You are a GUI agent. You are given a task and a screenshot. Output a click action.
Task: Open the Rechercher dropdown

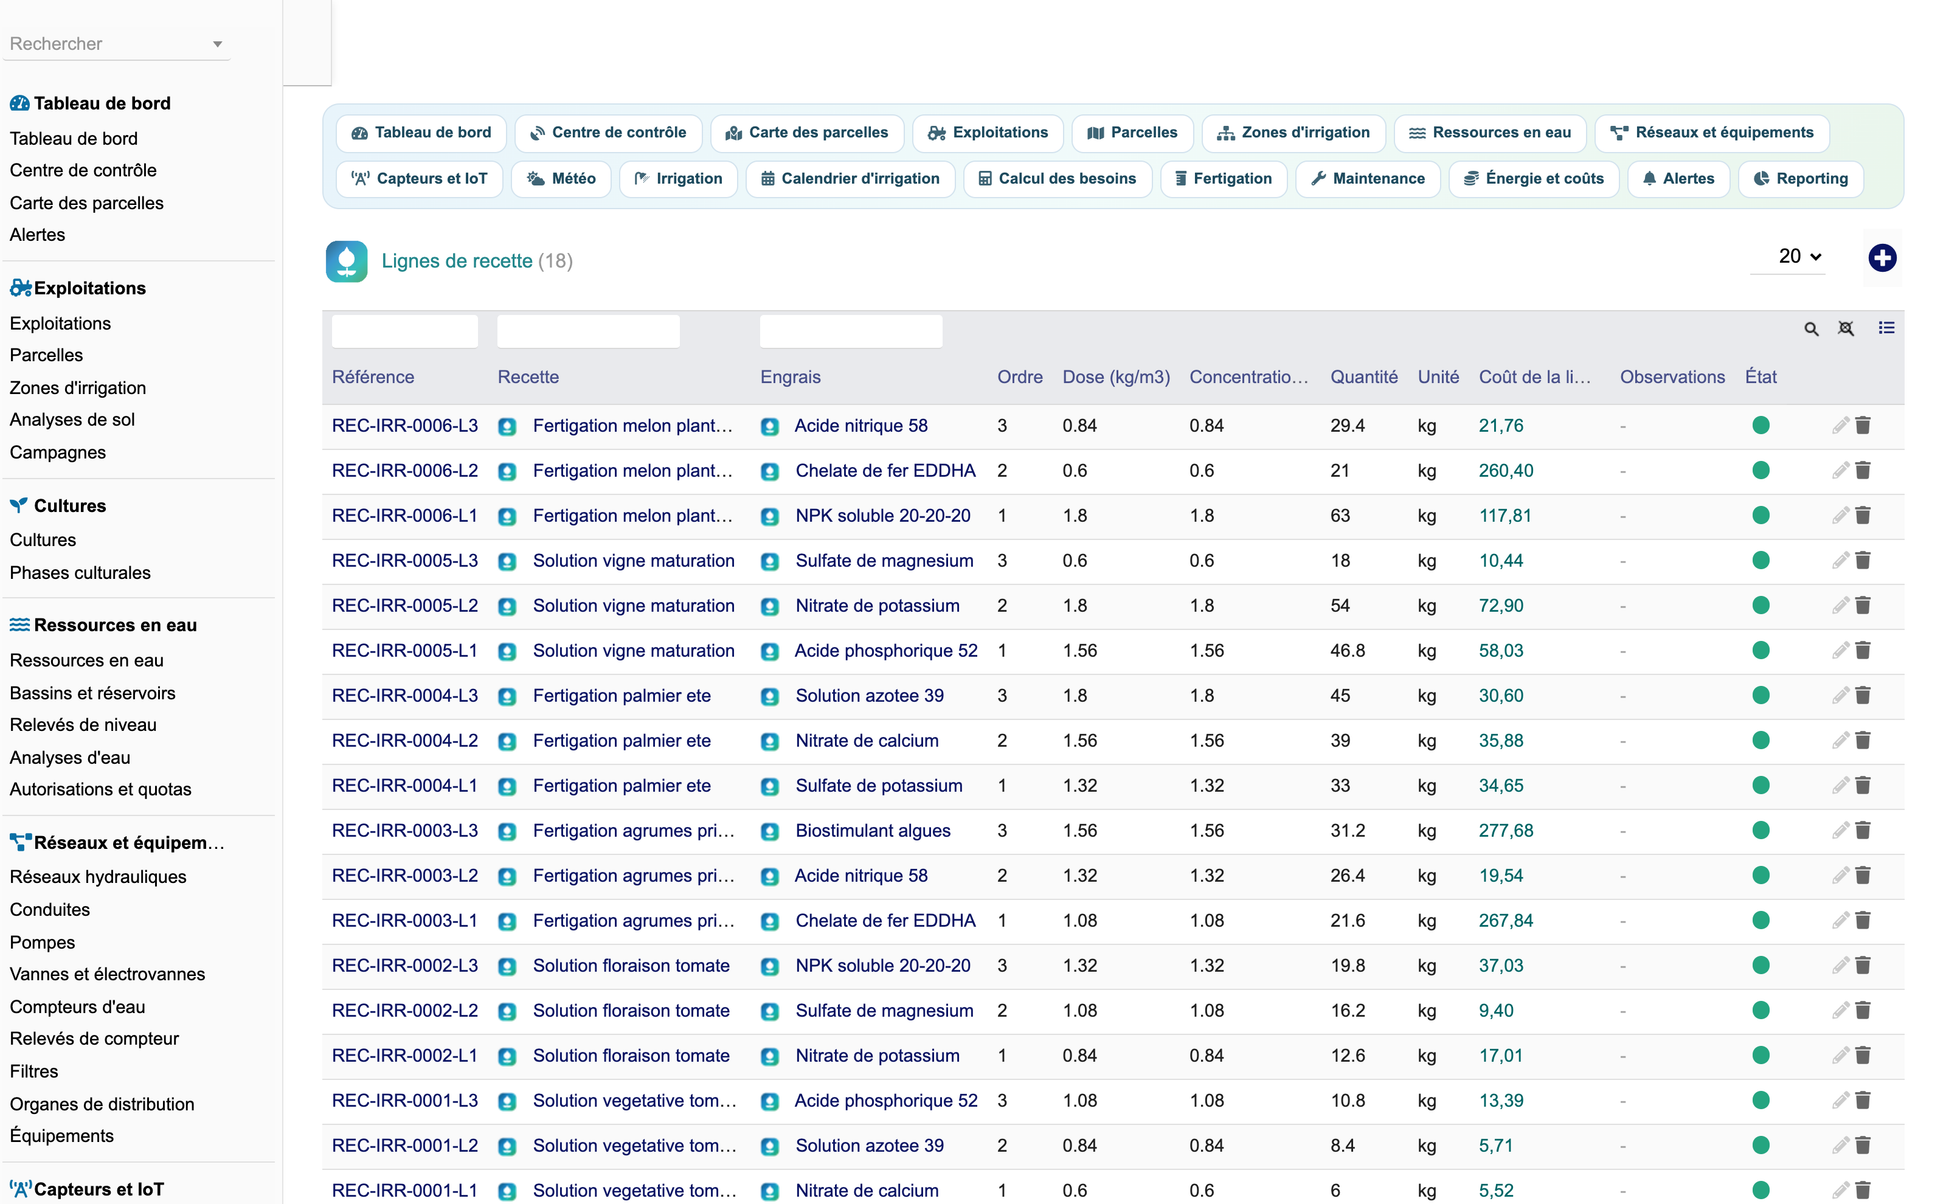pyautogui.click(x=117, y=44)
